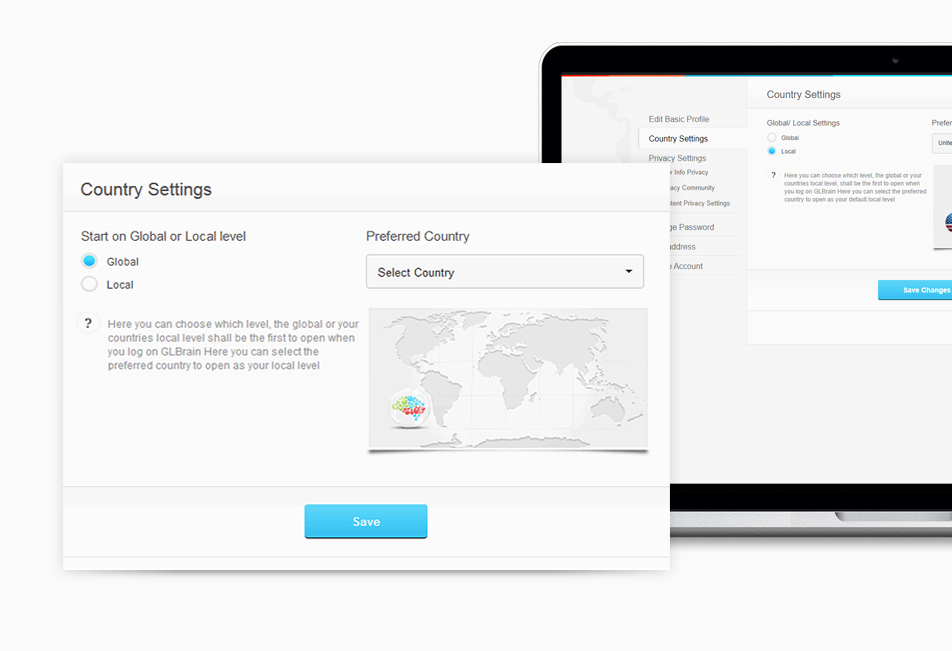Select the Global radio button in the front card
Image resolution: width=952 pixels, height=651 pixels.
[x=90, y=261]
